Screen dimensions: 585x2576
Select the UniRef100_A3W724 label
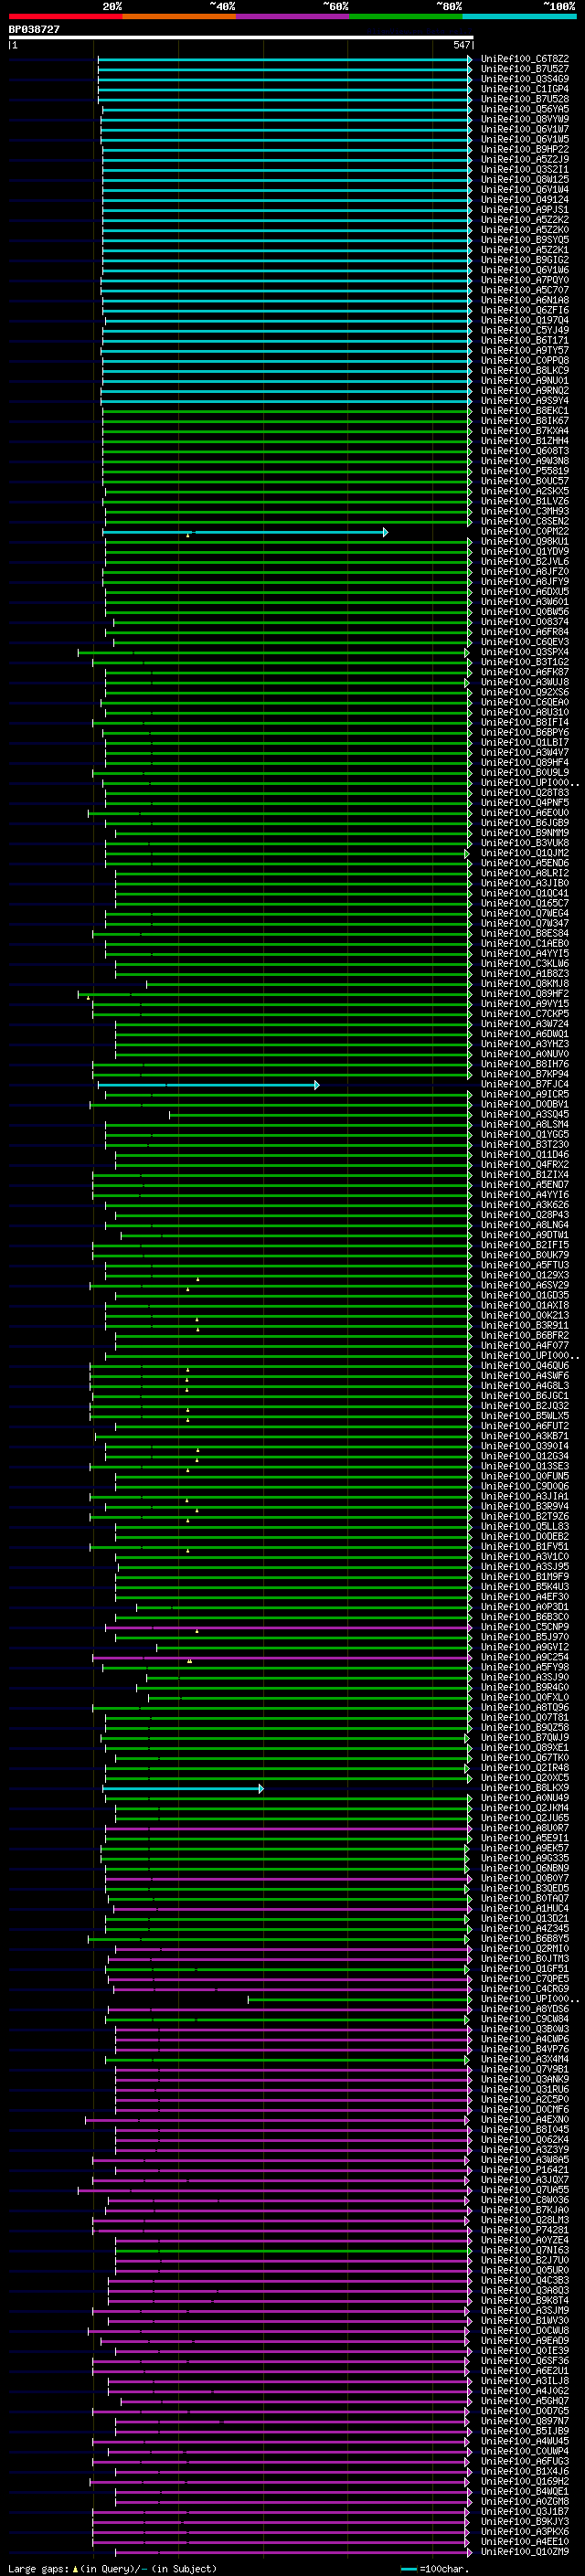point(524,1024)
